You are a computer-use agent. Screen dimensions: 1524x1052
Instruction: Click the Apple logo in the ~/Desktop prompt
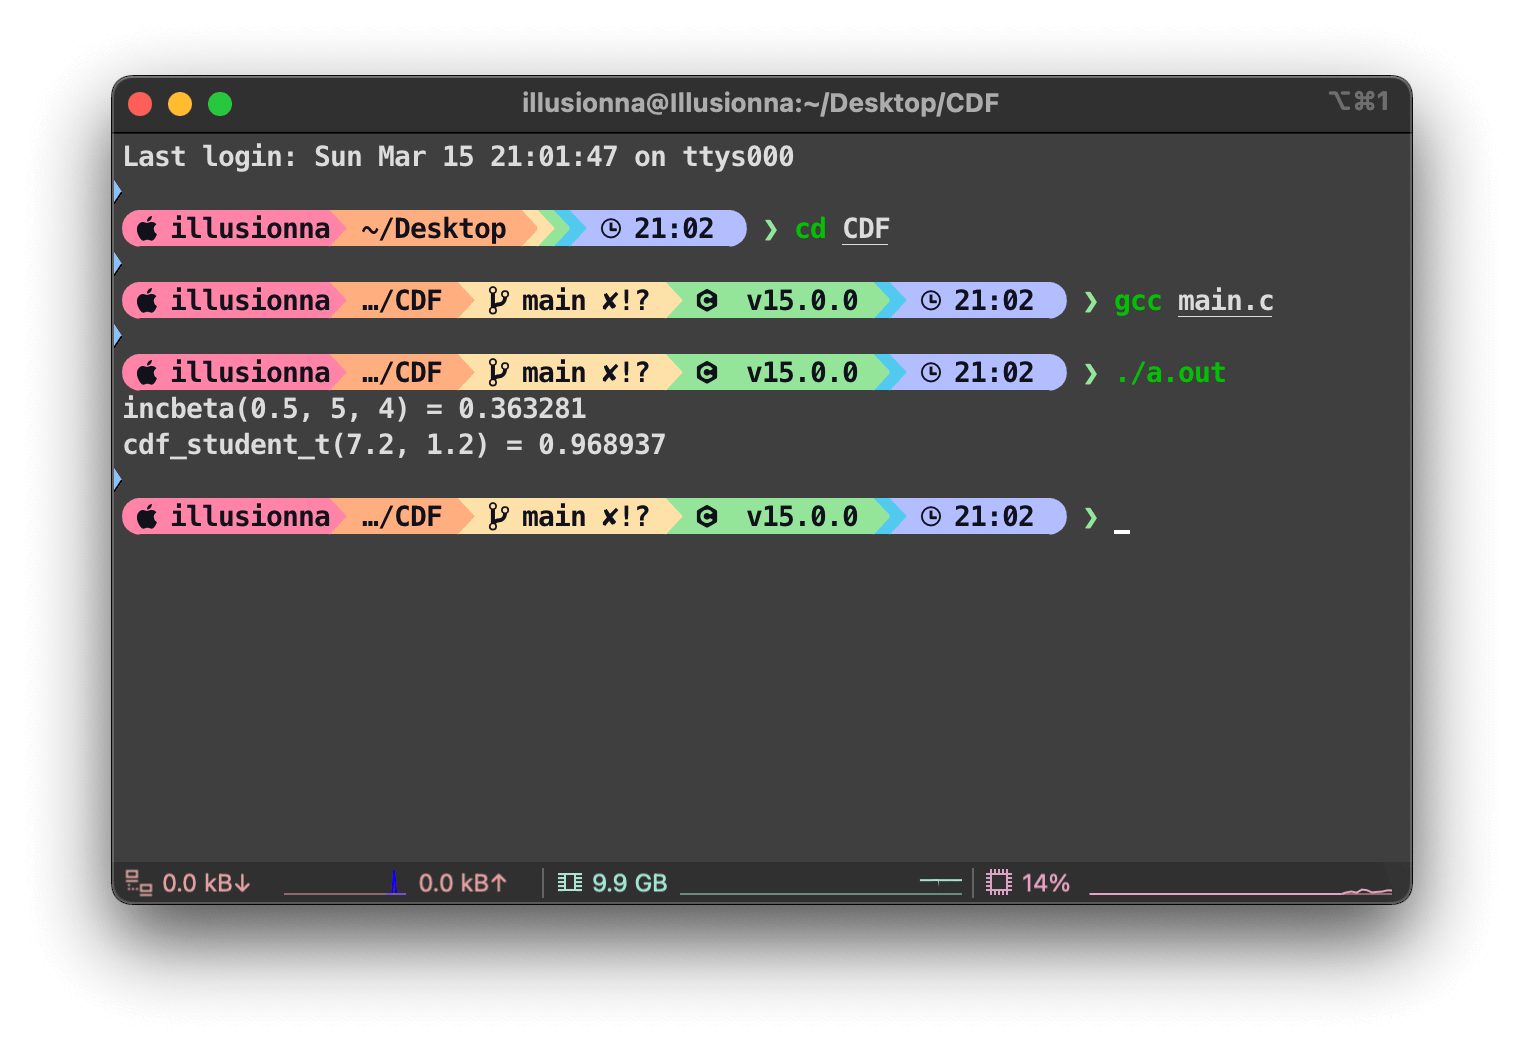pyautogui.click(x=148, y=229)
